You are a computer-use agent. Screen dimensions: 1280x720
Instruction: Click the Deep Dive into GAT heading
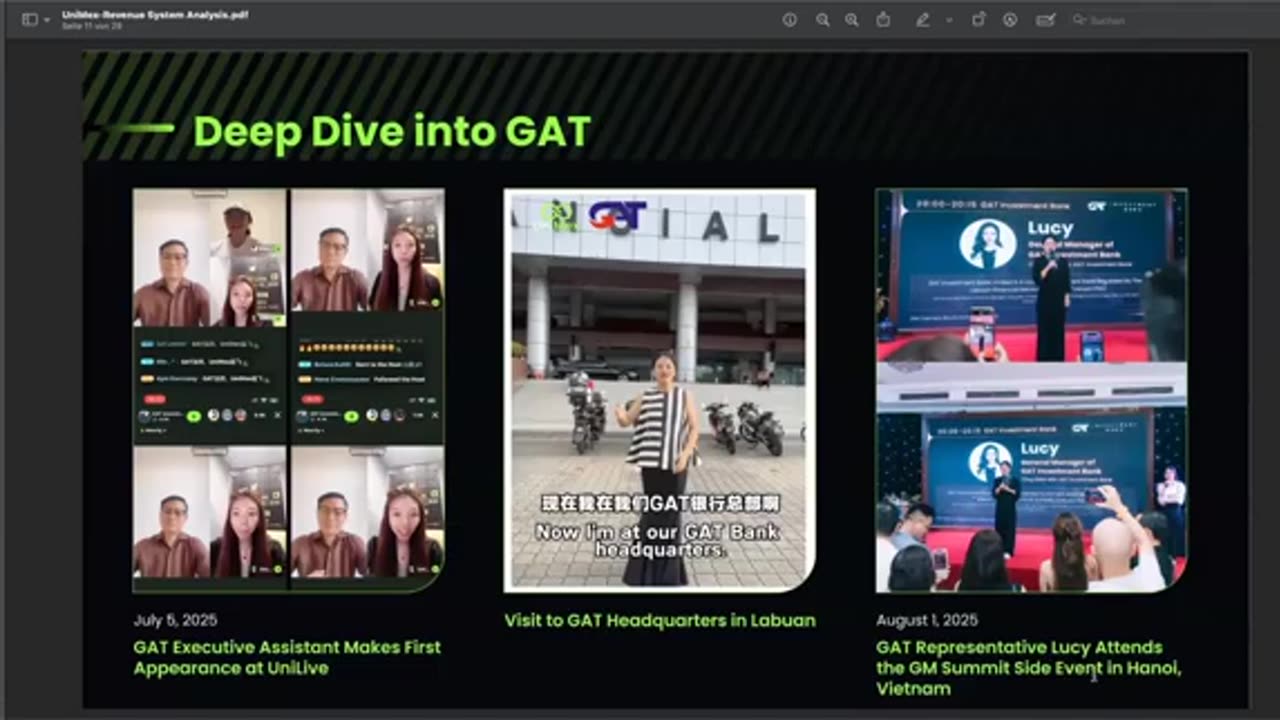pyautogui.click(x=391, y=131)
